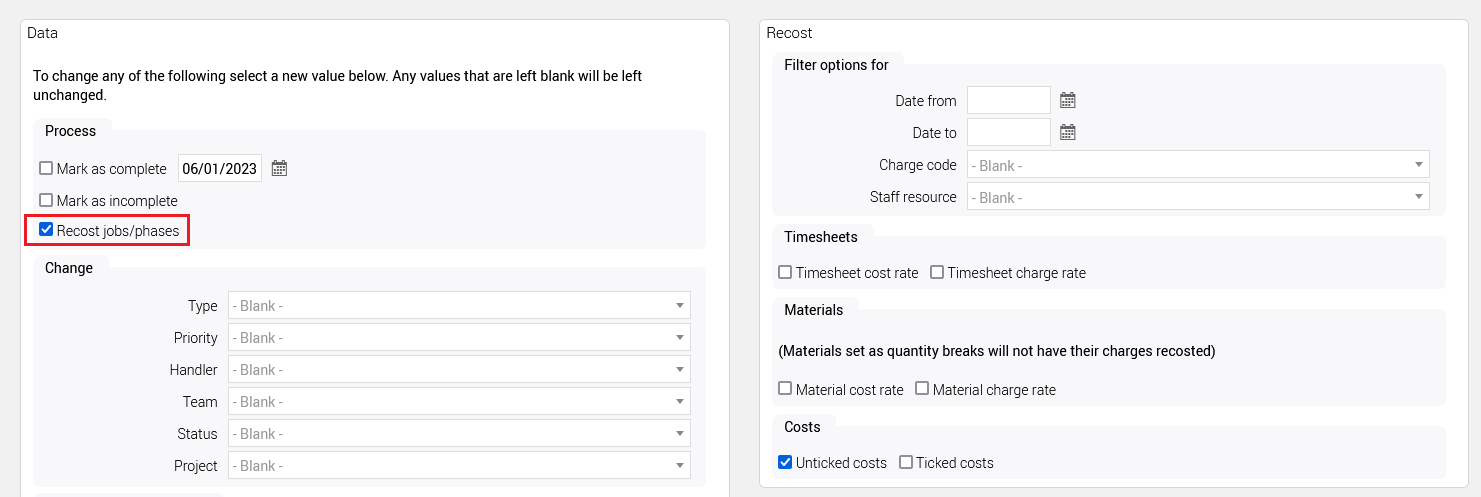This screenshot has width=1481, height=497.
Task: Open the Date from calendar picker
Action: [1067, 100]
